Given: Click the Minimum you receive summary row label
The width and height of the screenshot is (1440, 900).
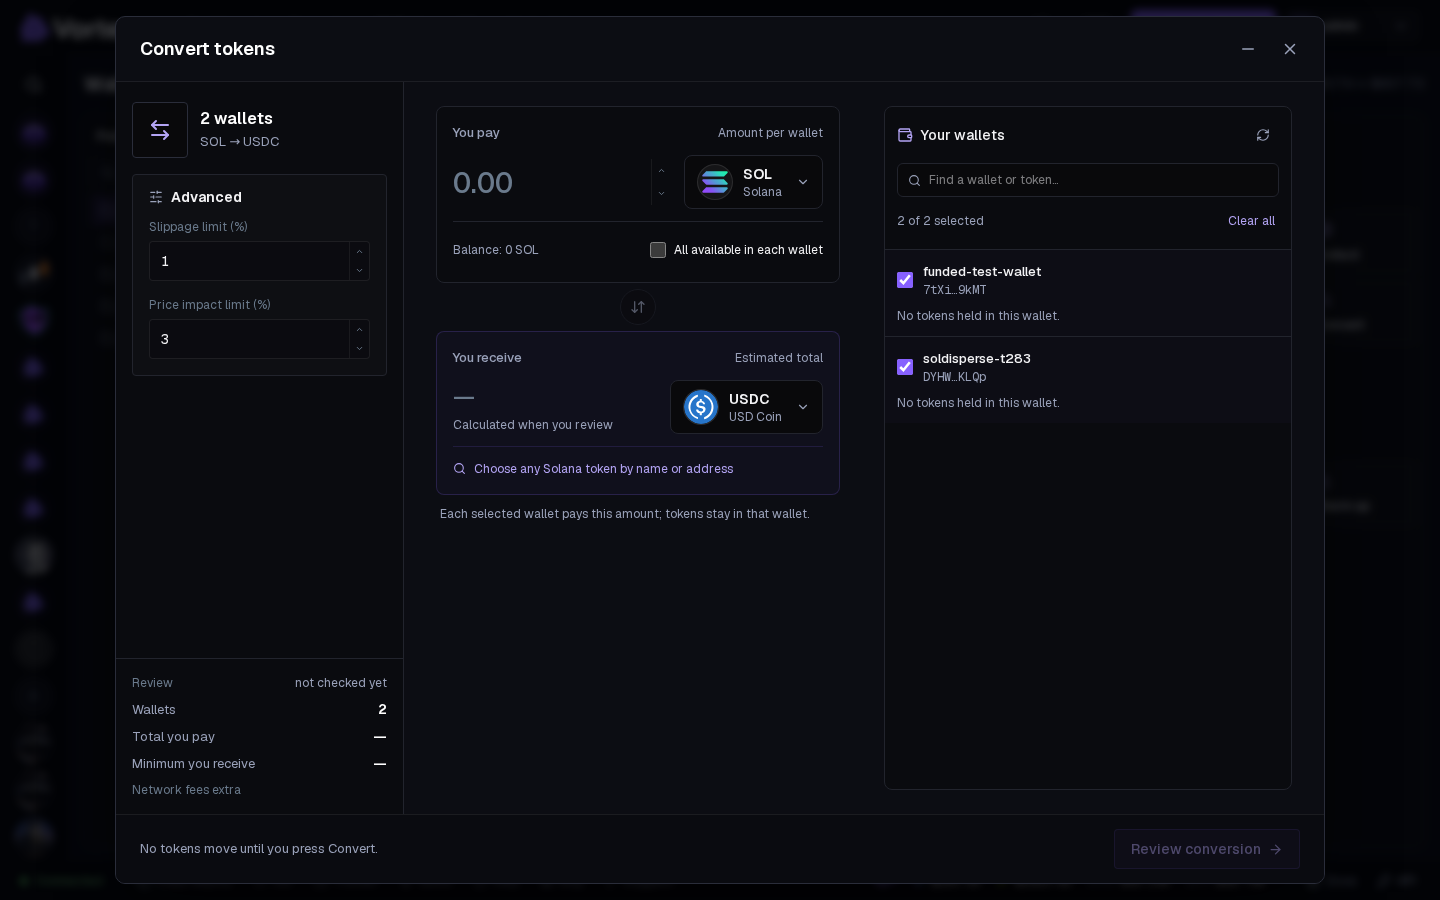Looking at the screenshot, I should (x=194, y=764).
